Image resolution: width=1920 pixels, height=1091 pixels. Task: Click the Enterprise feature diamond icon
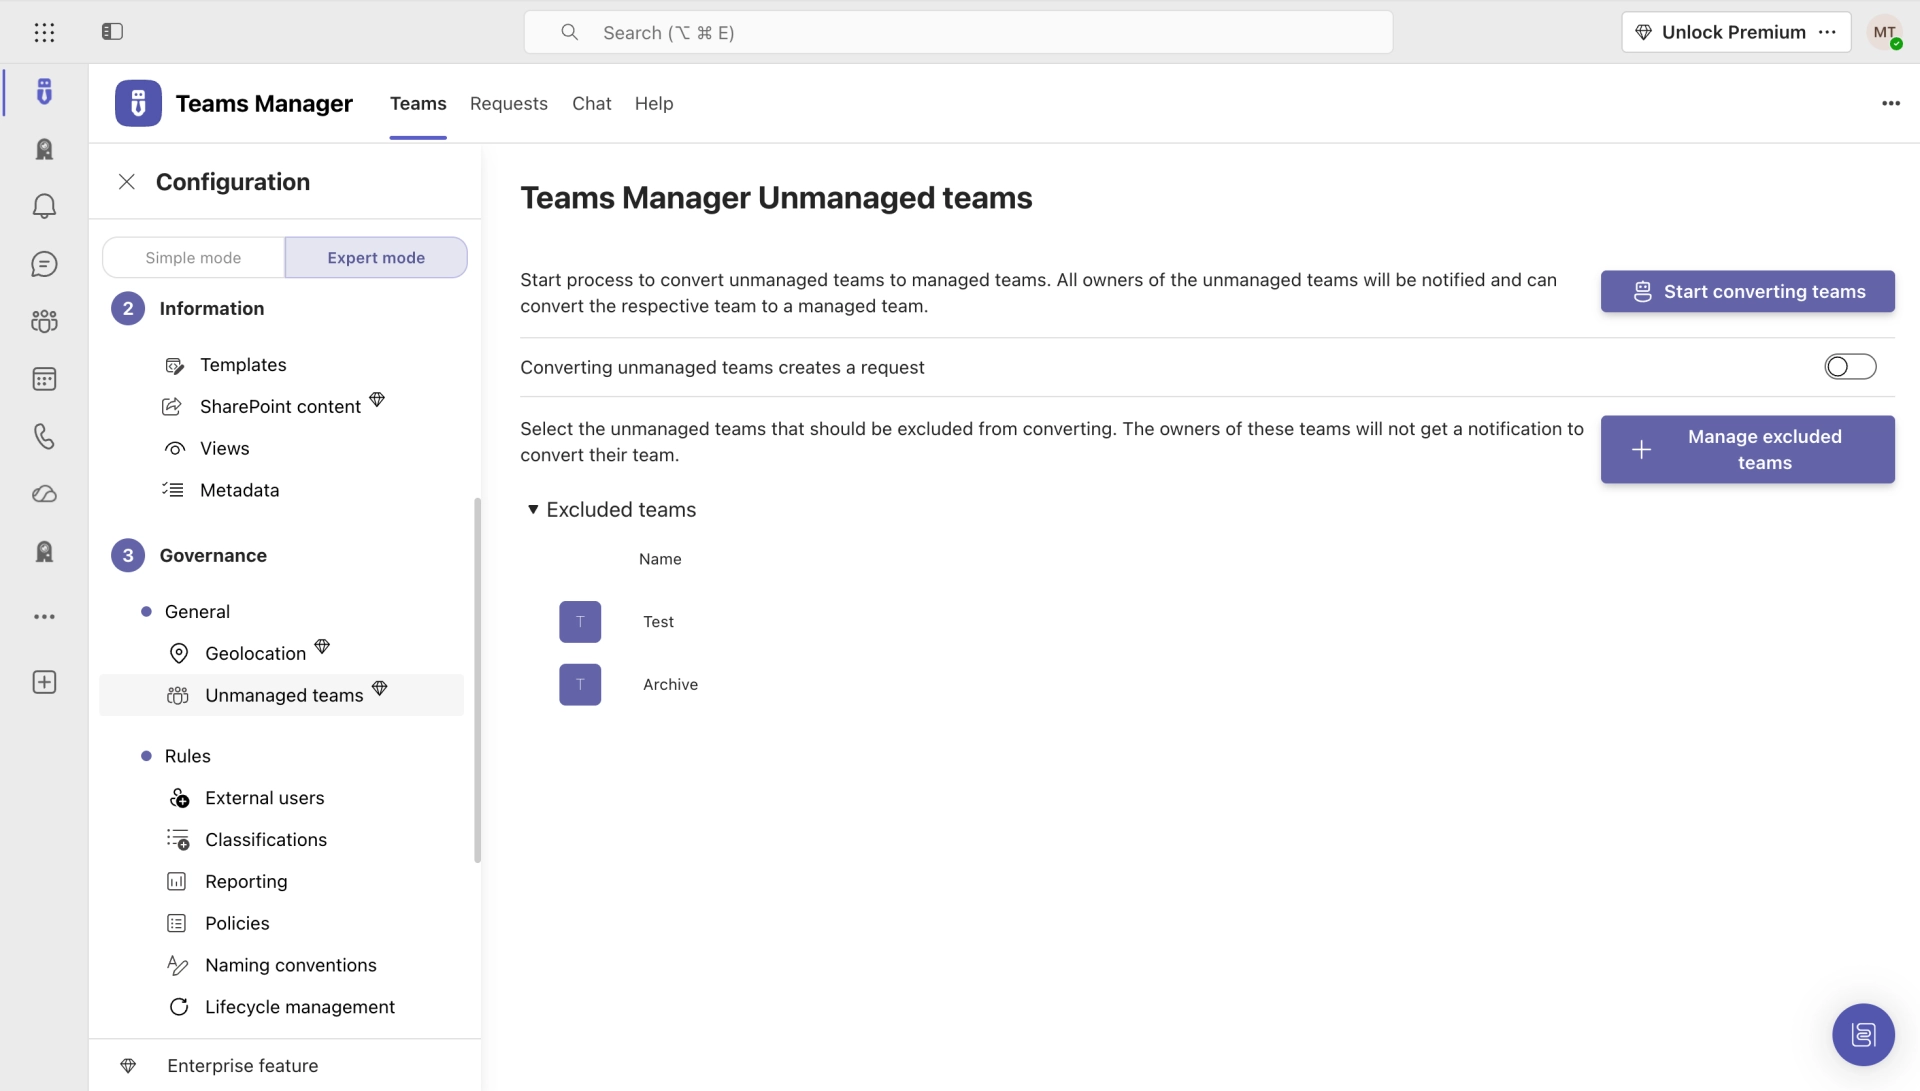tap(128, 1066)
